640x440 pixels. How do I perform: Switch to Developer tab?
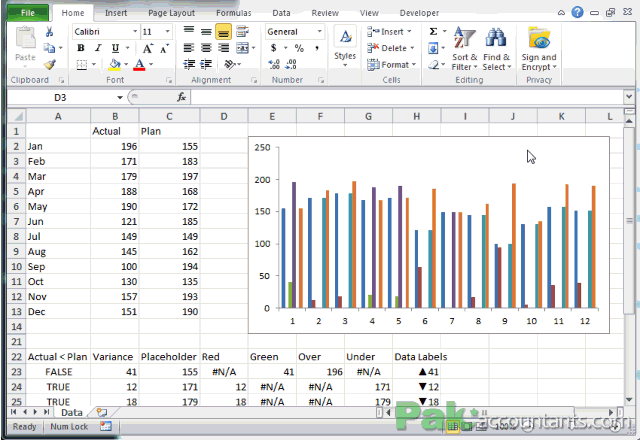[x=419, y=13]
